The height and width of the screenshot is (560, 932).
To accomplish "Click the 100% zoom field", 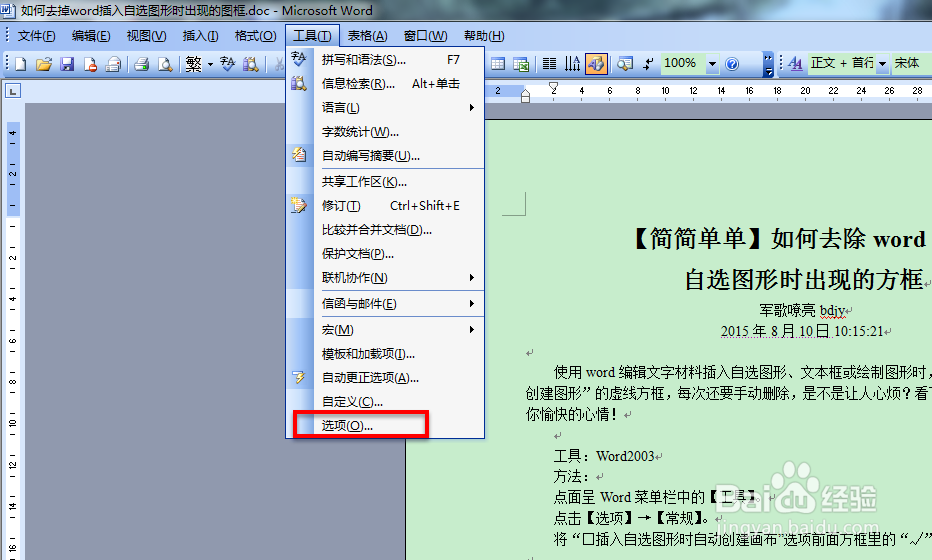I will [x=682, y=63].
